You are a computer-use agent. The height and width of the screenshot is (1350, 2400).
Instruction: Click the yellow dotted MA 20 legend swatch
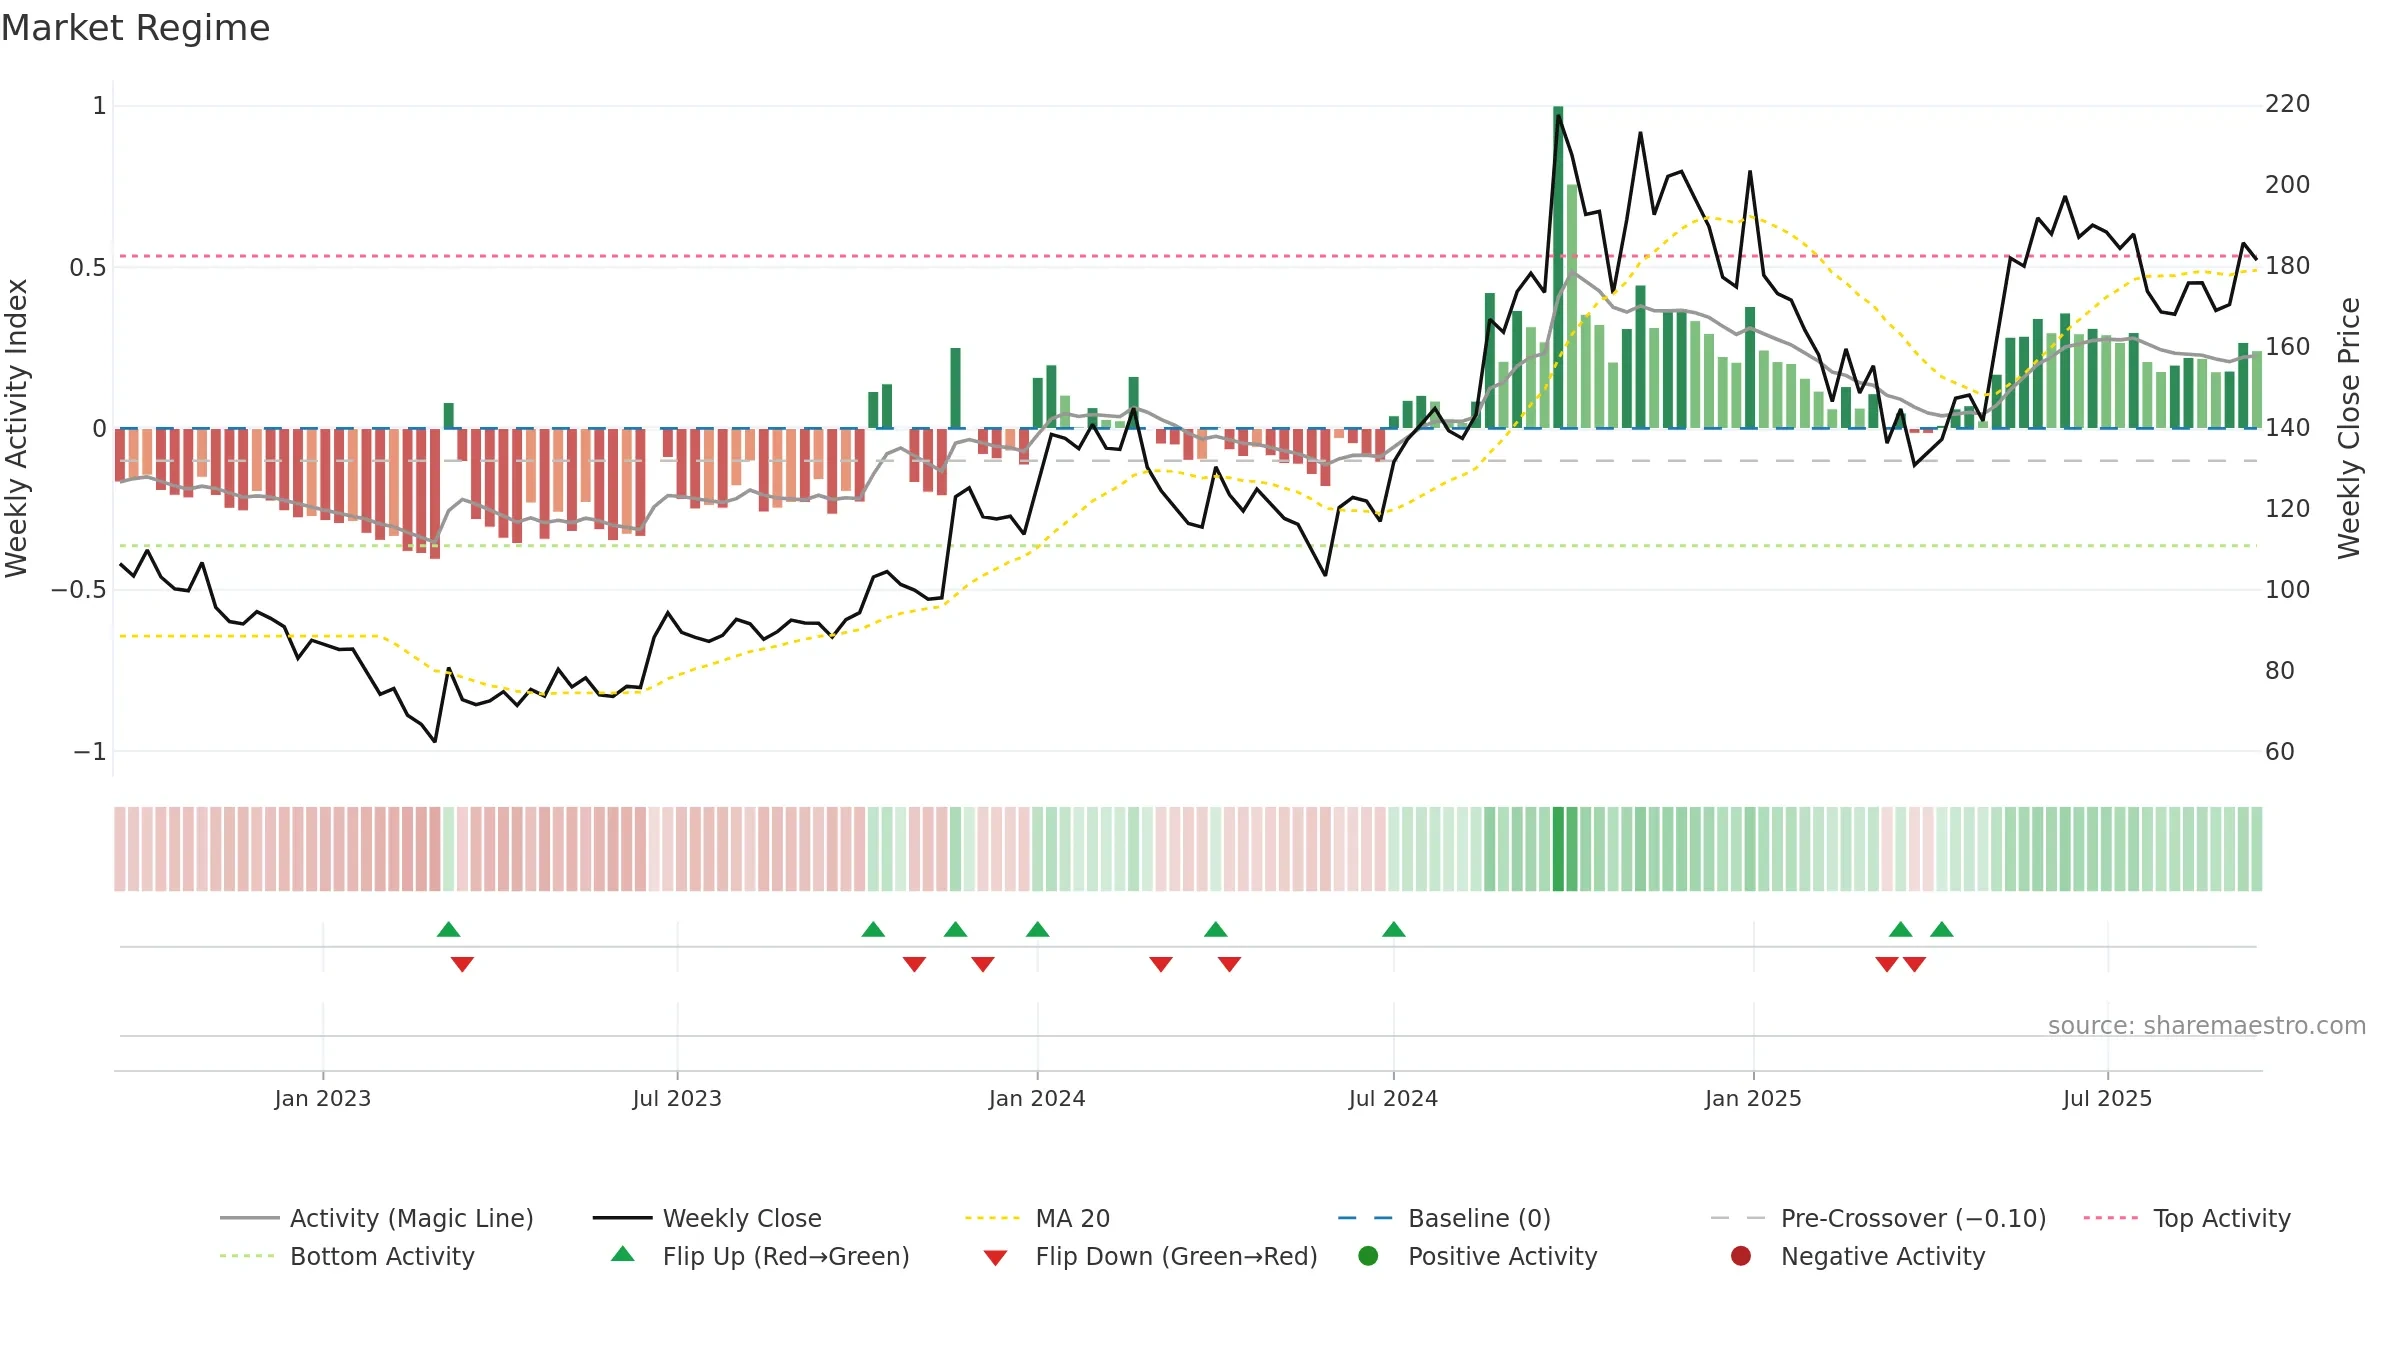point(992,1218)
